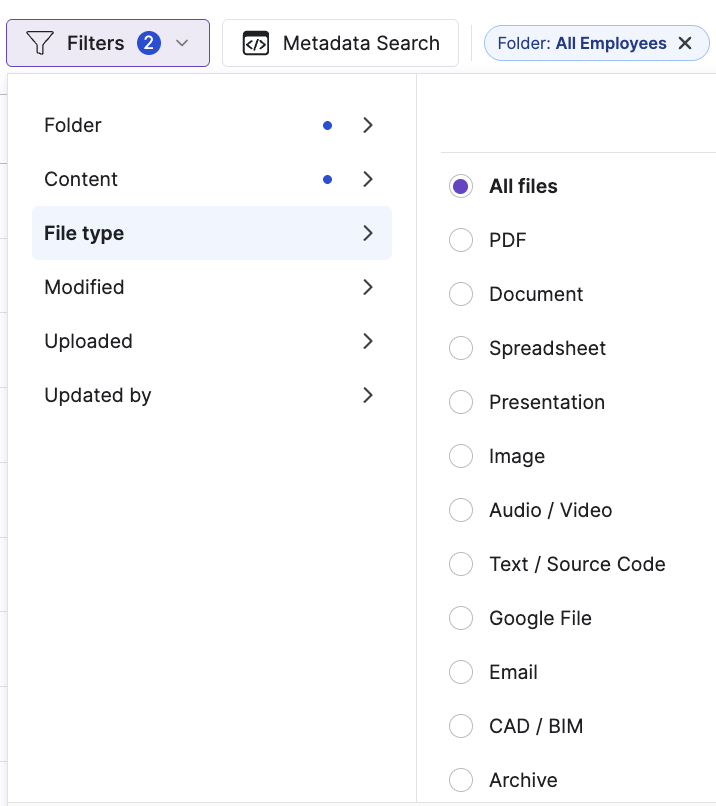Choose Audio / Video file type

pos(461,510)
